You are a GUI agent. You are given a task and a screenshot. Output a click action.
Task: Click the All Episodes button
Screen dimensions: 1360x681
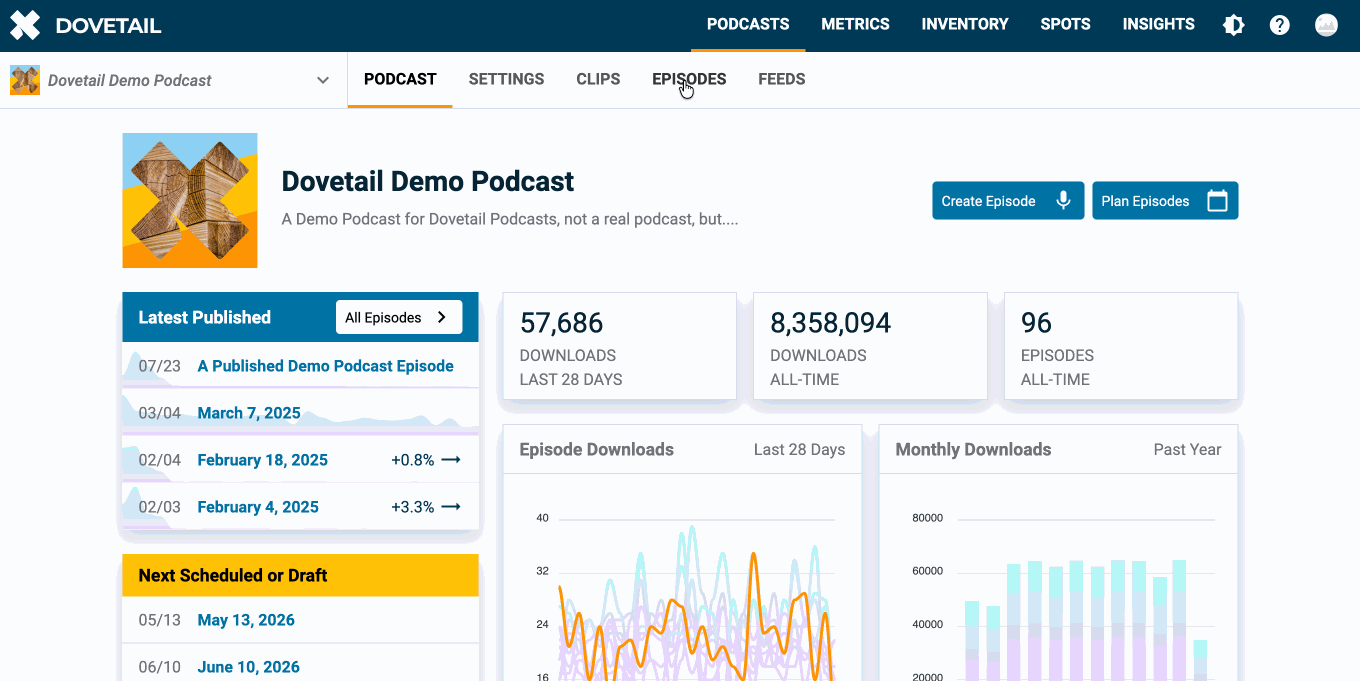point(399,318)
